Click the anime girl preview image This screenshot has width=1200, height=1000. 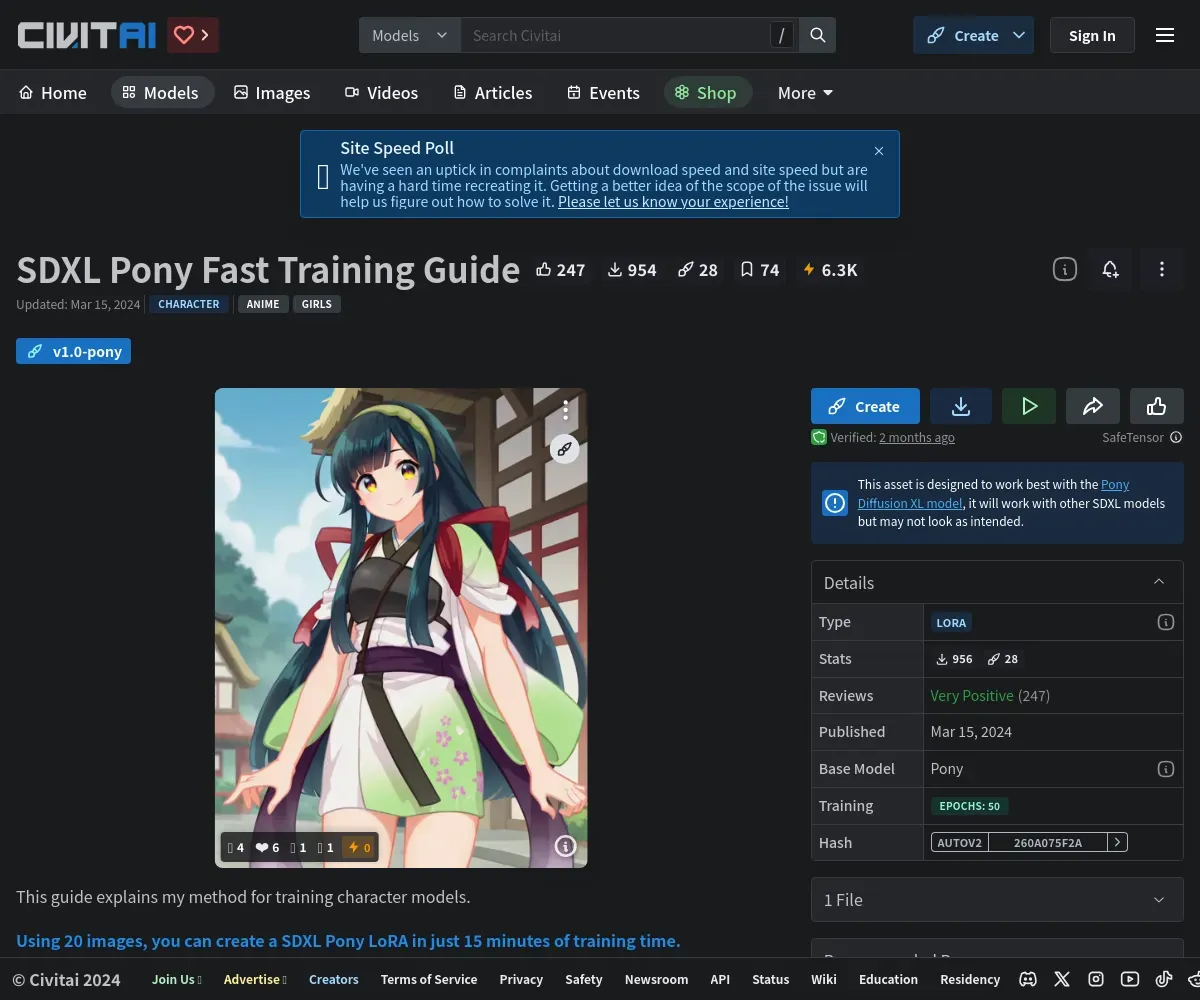click(x=401, y=628)
